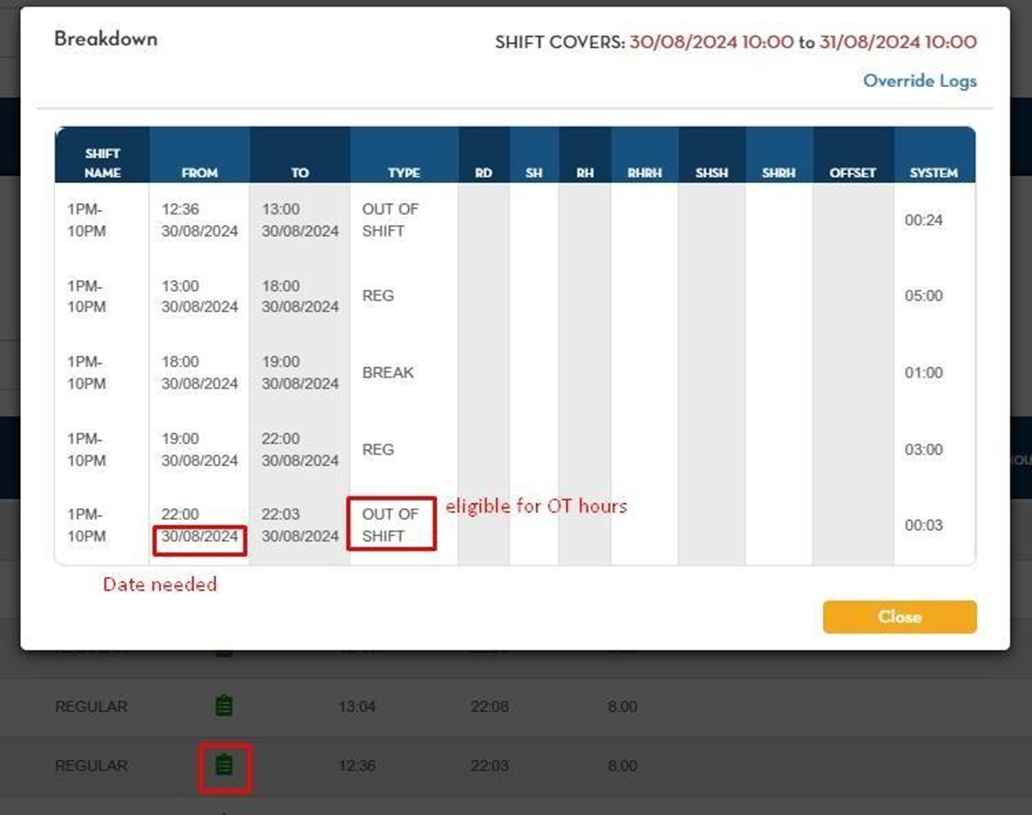Click the SHIFT COVERS label

(560, 43)
